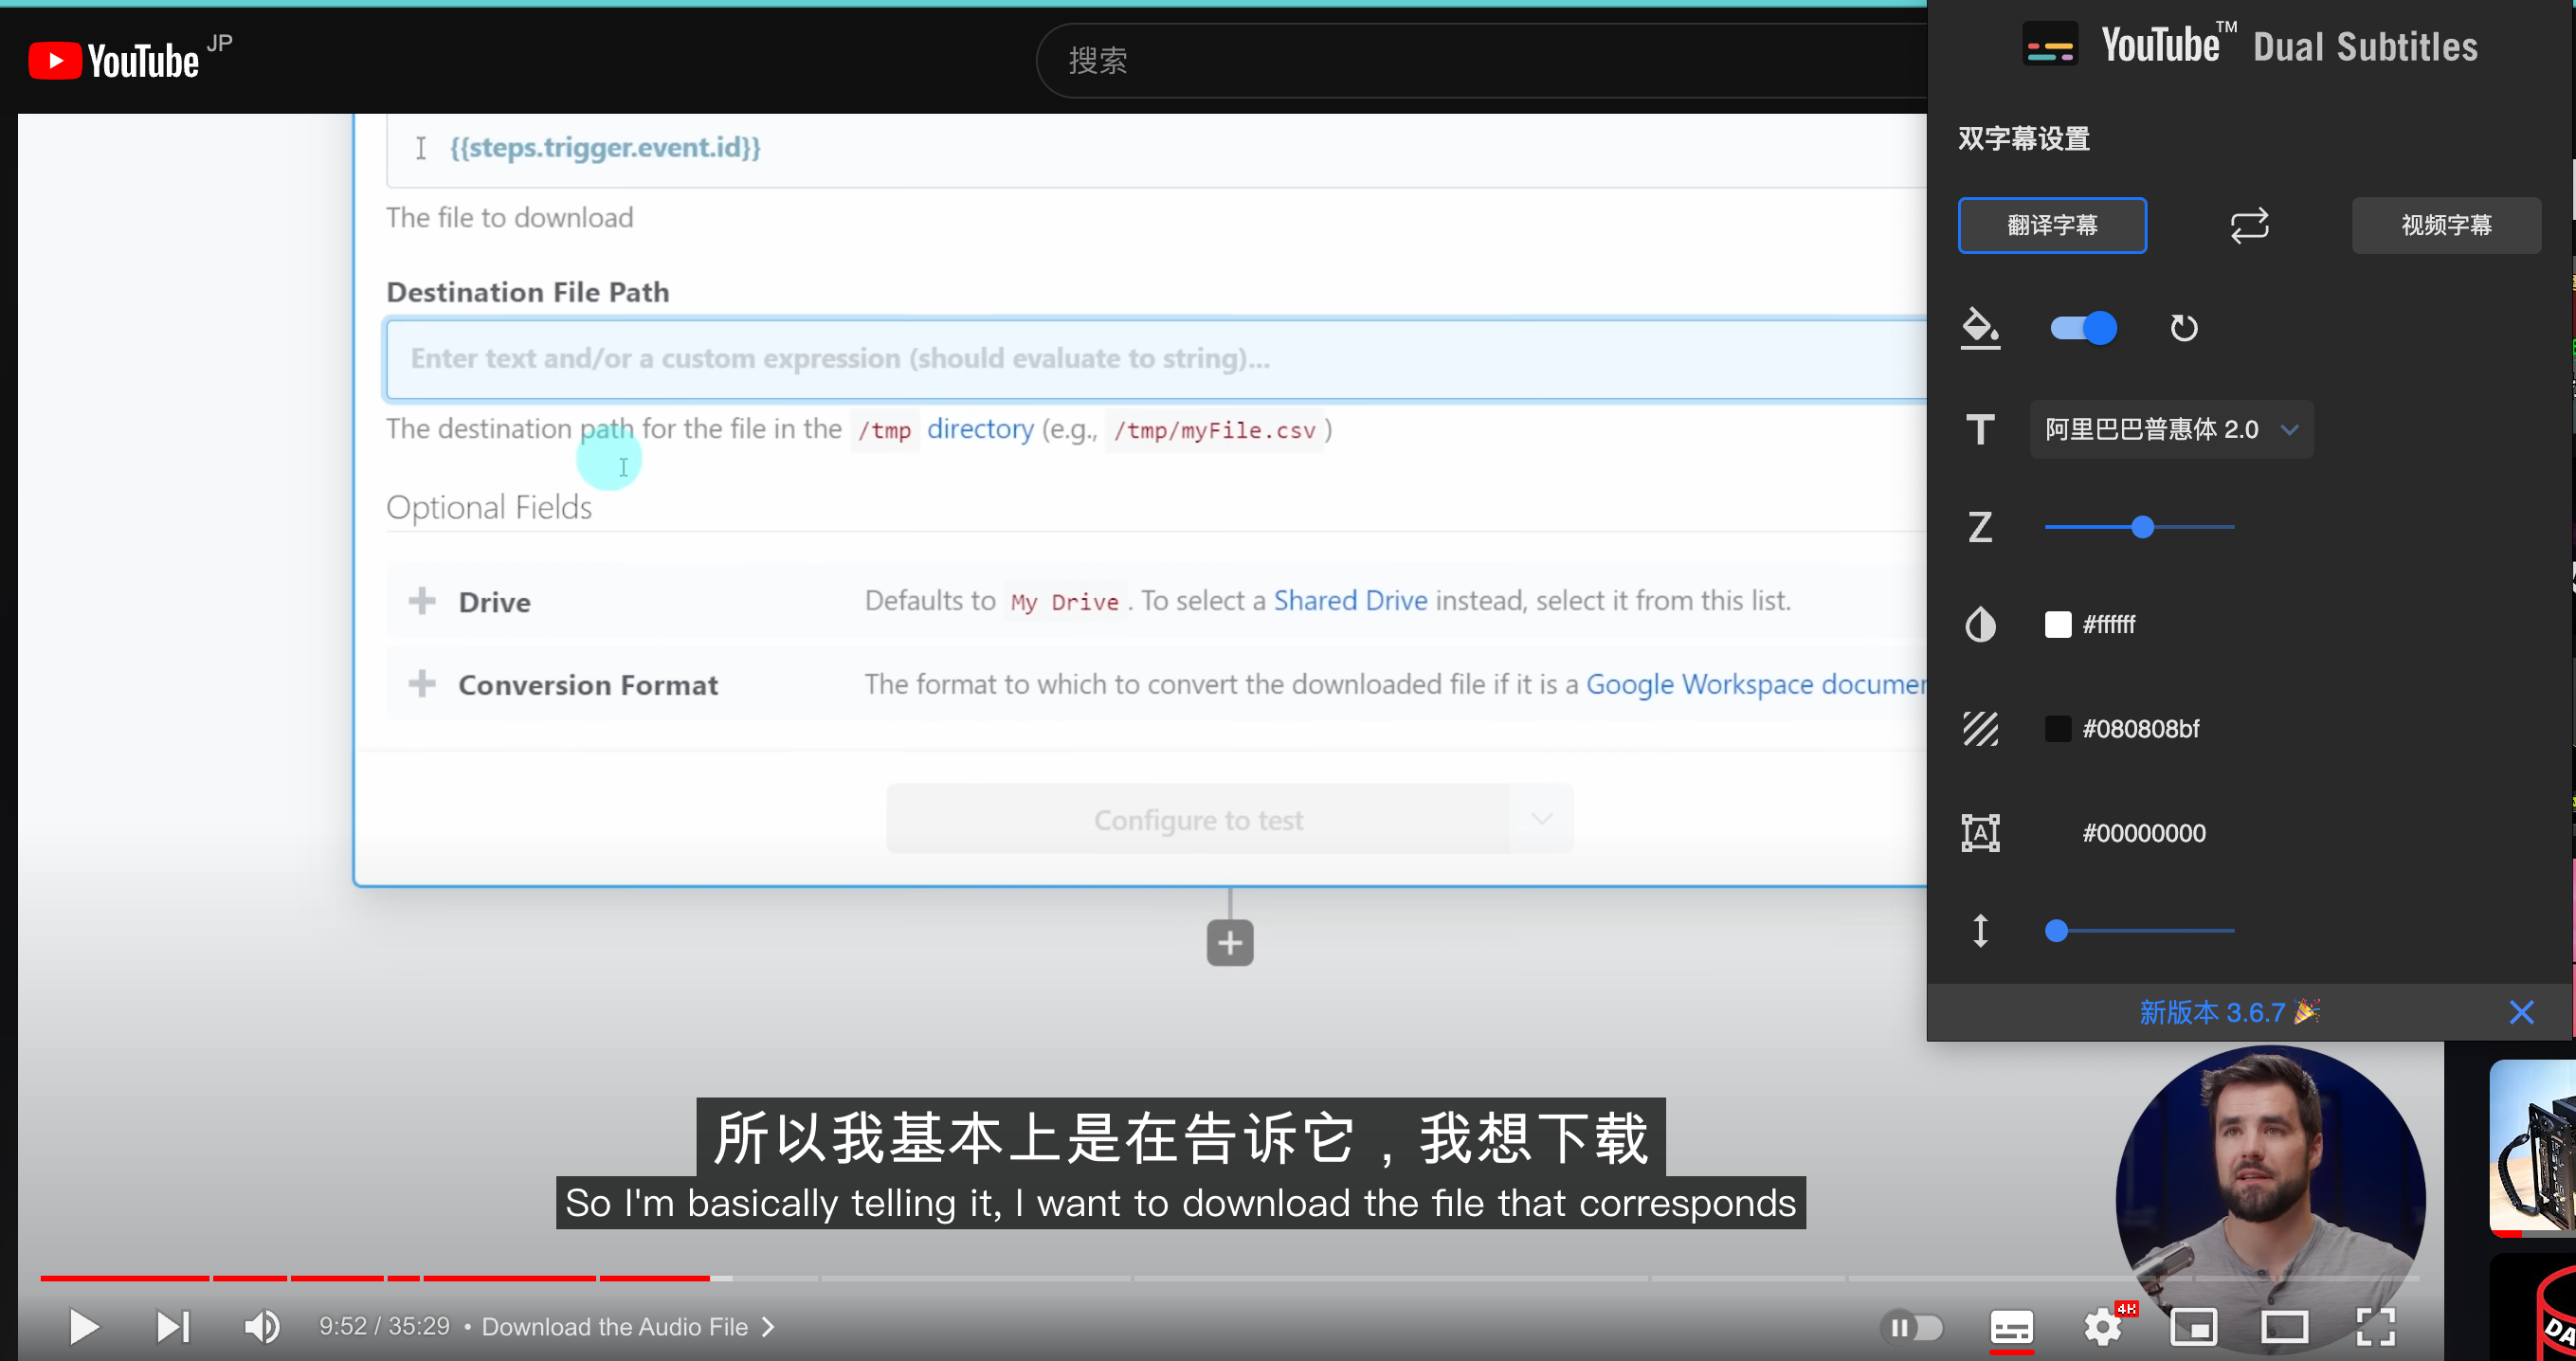This screenshot has height=1361, width=2576.
Task: Open the YouTube settings gear
Action: click(x=2103, y=1326)
